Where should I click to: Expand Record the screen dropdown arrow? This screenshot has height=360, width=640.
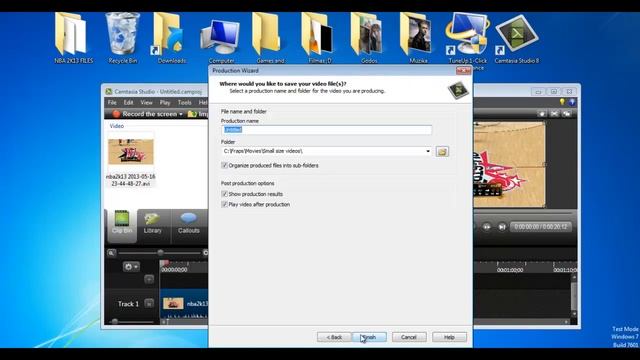tap(181, 114)
